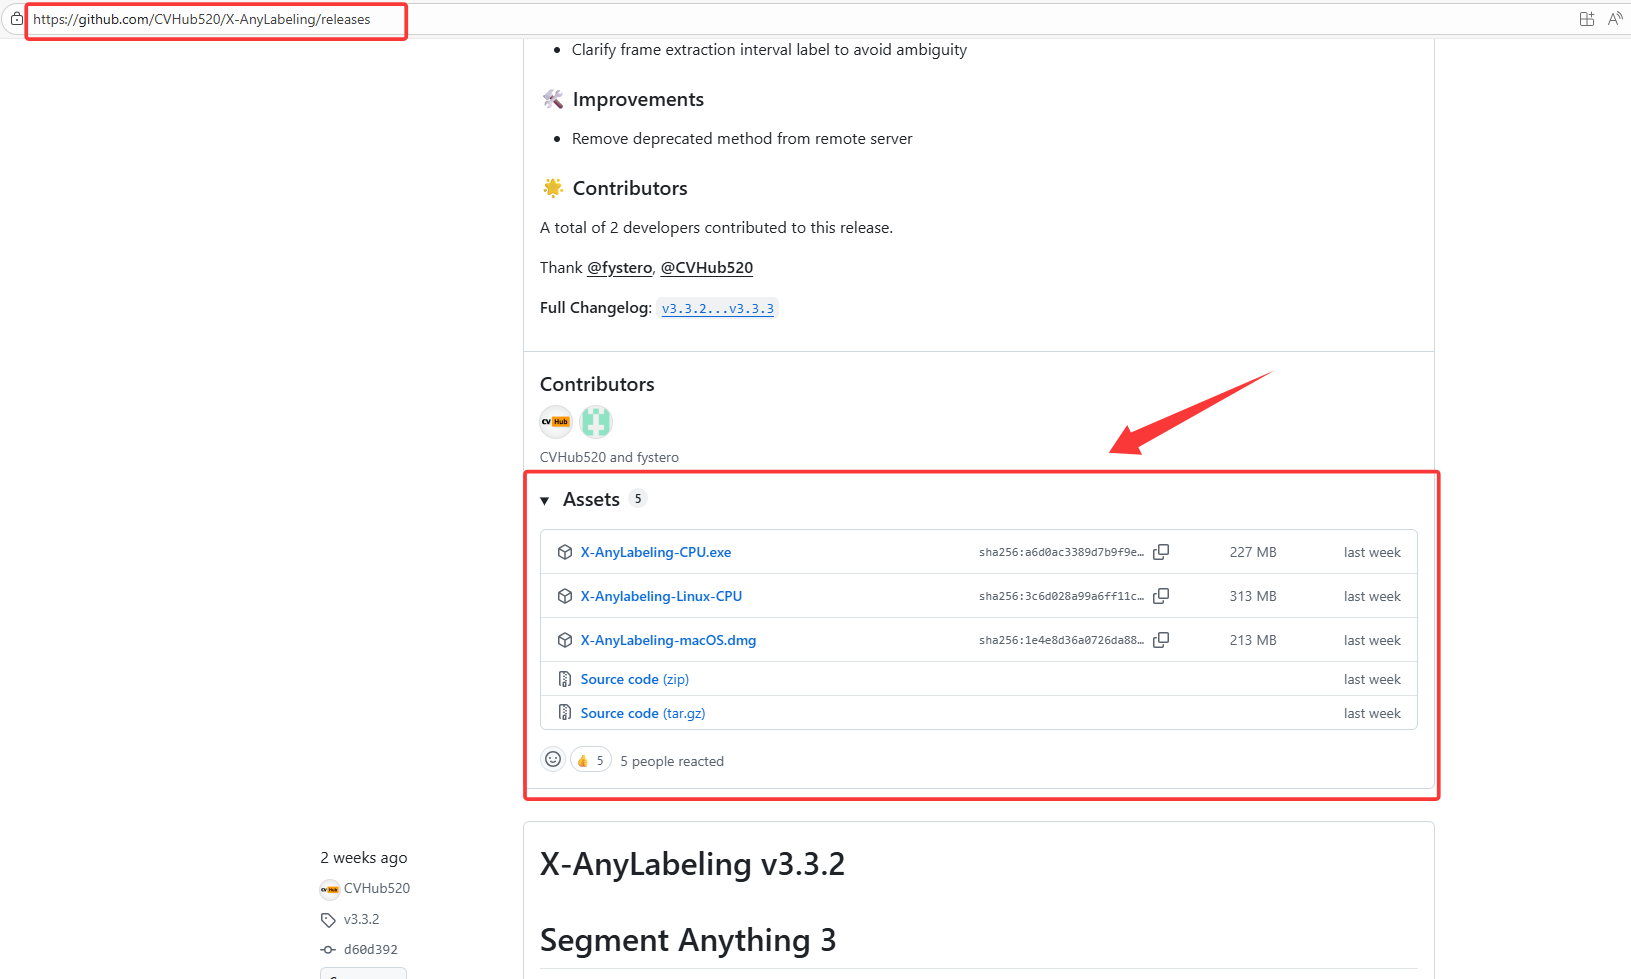Click the read aloud browser icon
This screenshot has width=1631, height=979.
[1615, 19]
